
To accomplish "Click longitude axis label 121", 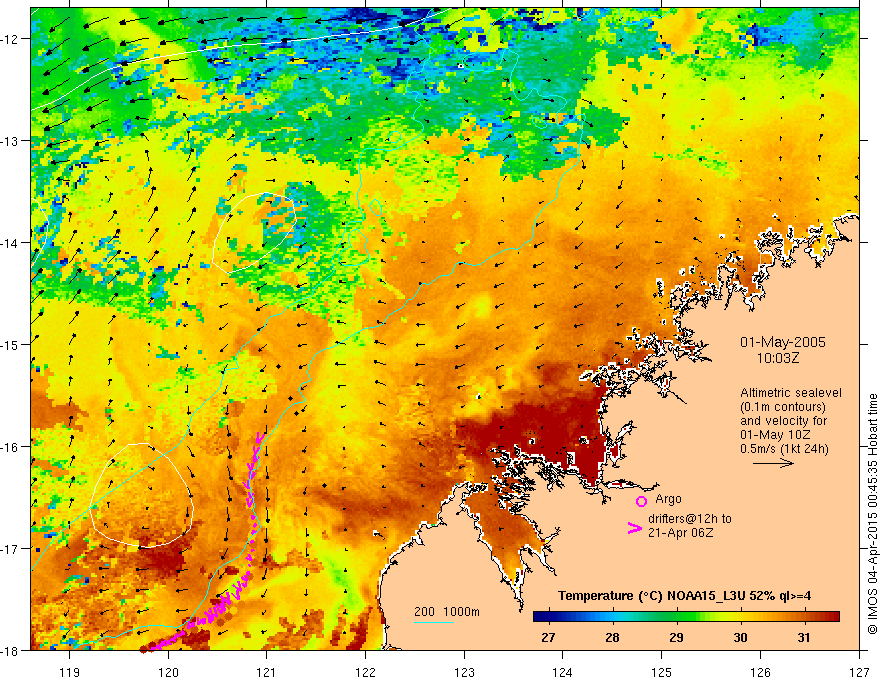I will point(267,672).
